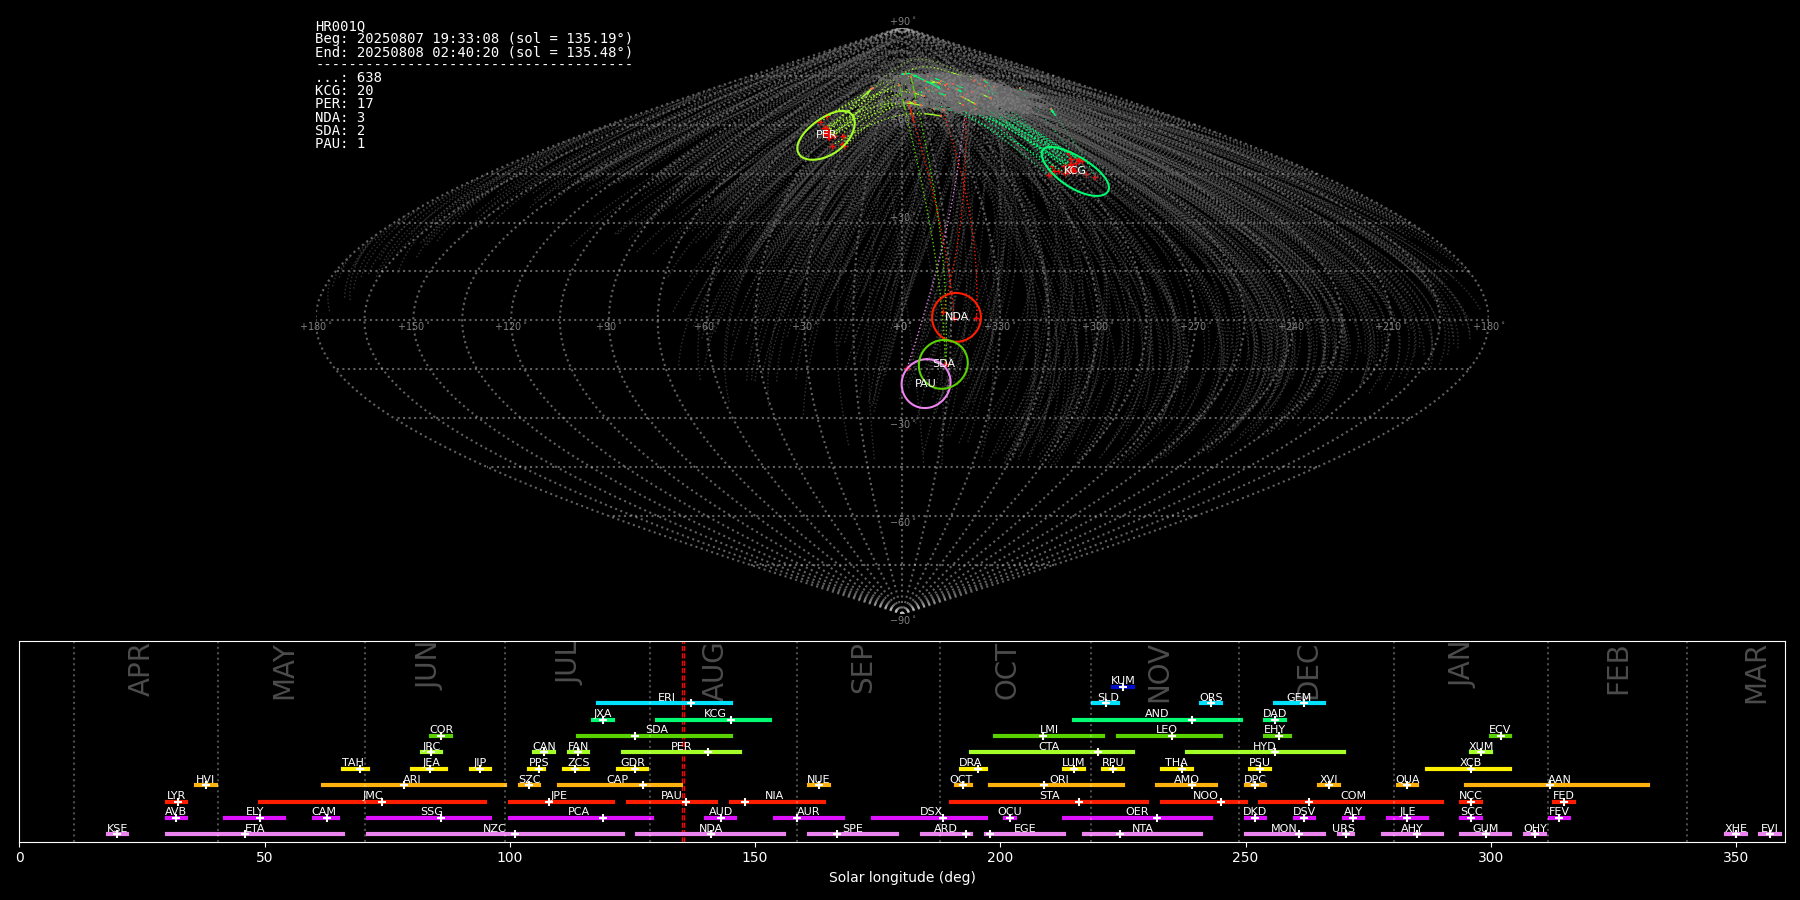Click the SLD shower bar in the timeline

click(x=1105, y=703)
